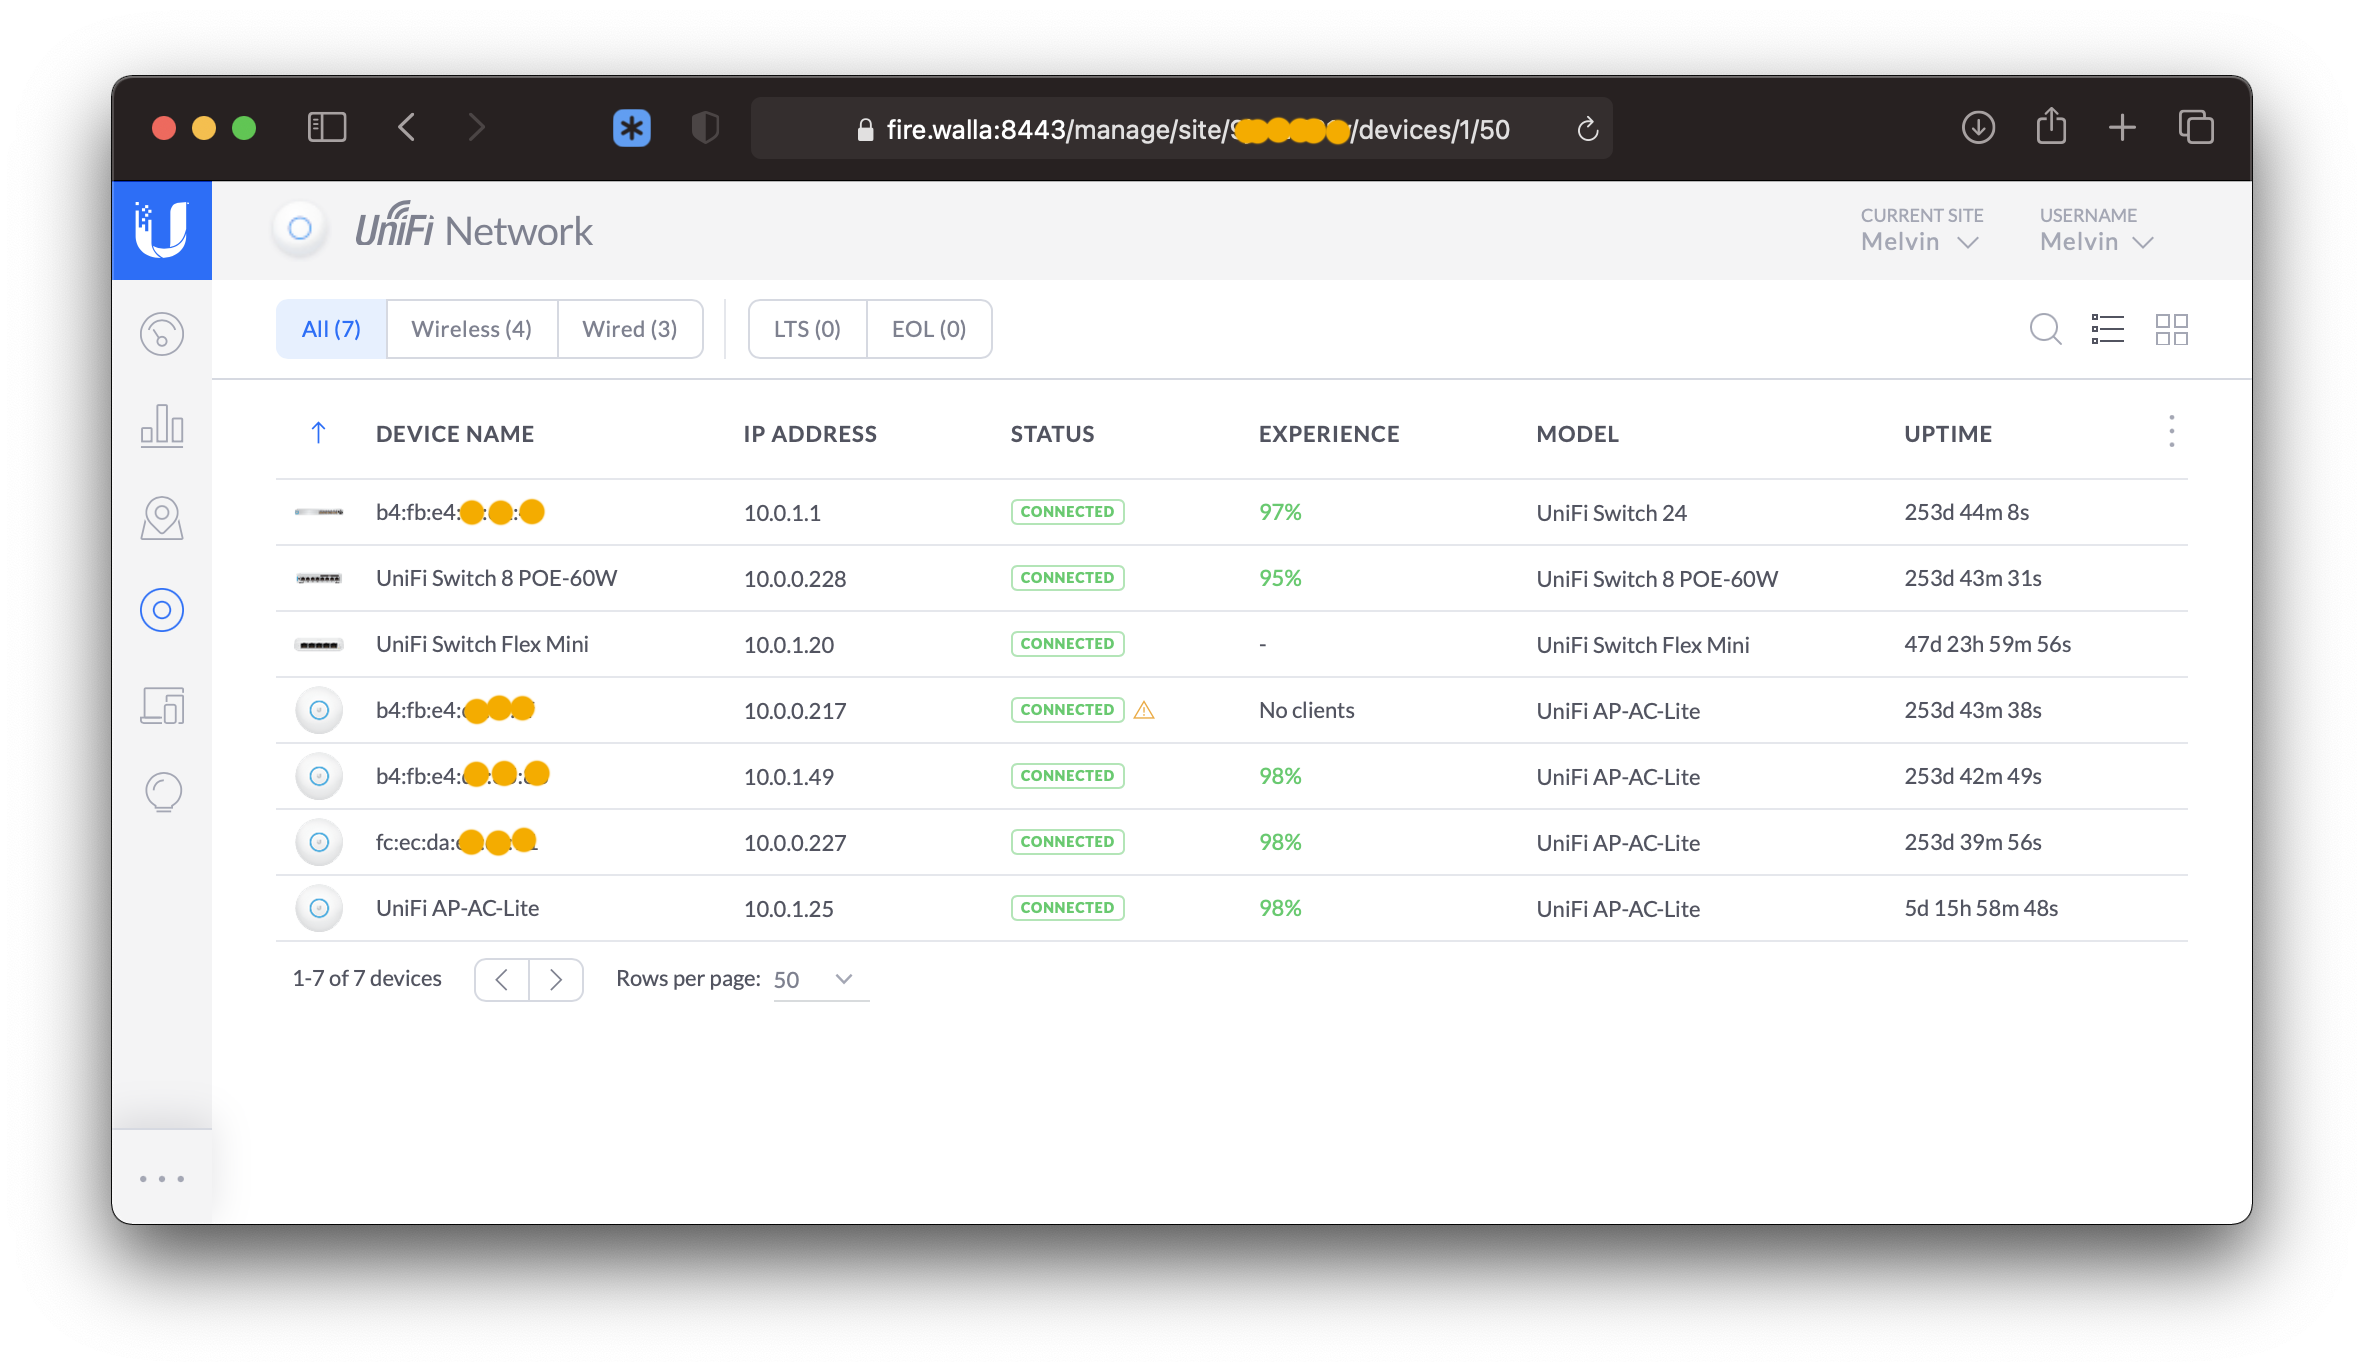Click the No clients experience cell
The width and height of the screenshot is (2364, 1372).
(1306, 710)
